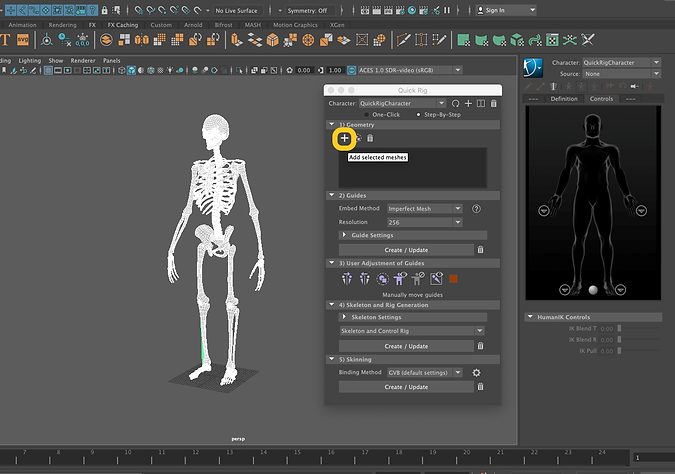Collapse the 1) Geometry section

point(413,125)
